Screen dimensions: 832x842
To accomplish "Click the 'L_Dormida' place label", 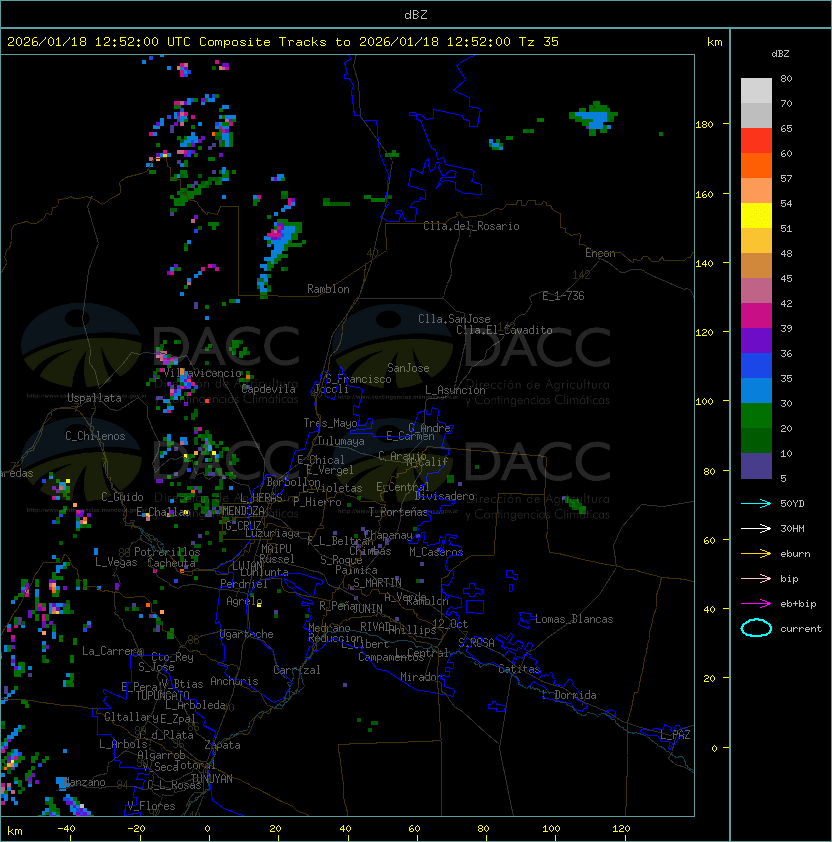I will pos(569,695).
